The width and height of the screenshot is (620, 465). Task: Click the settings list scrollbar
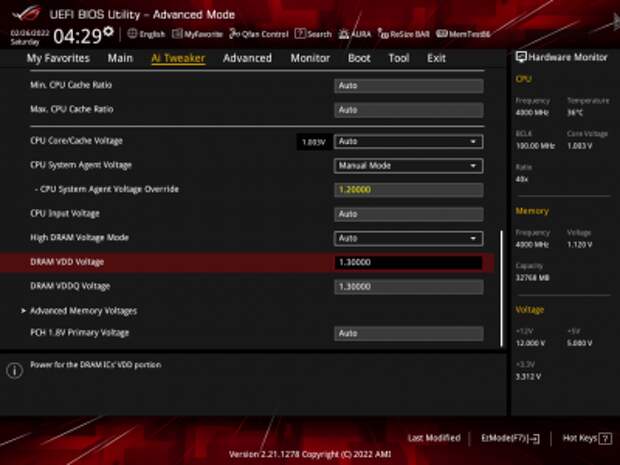(502, 289)
